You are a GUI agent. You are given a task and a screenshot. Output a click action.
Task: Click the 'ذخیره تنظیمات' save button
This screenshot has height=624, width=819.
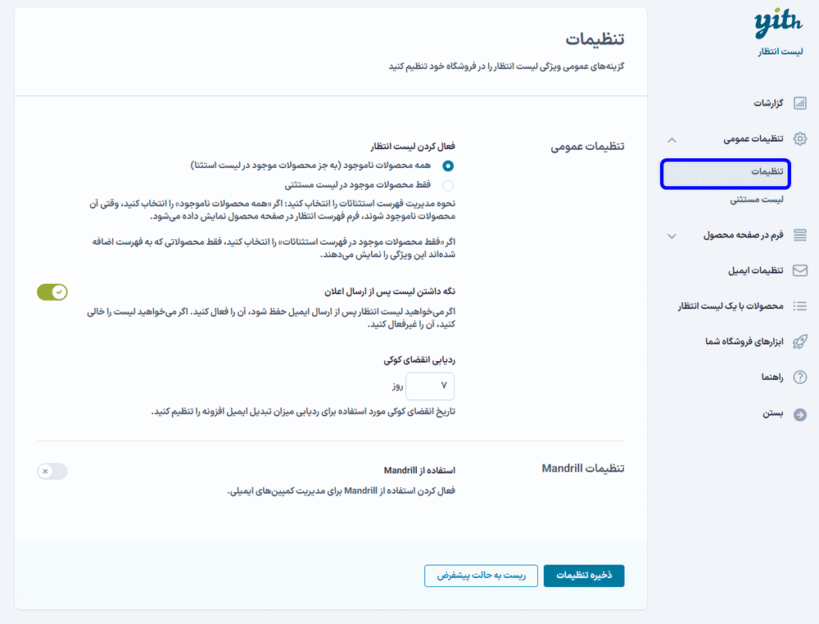(x=584, y=575)
